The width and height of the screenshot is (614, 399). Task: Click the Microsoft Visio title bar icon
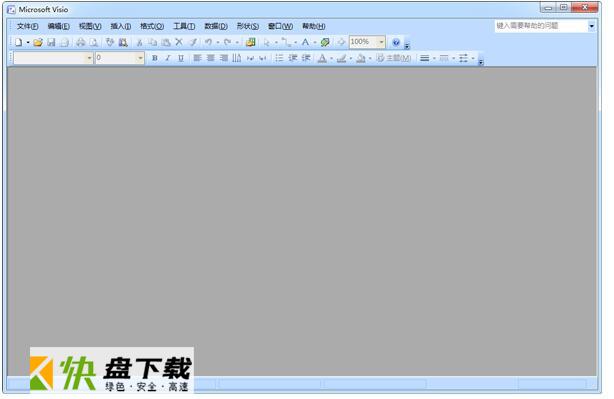coord(11,9)
